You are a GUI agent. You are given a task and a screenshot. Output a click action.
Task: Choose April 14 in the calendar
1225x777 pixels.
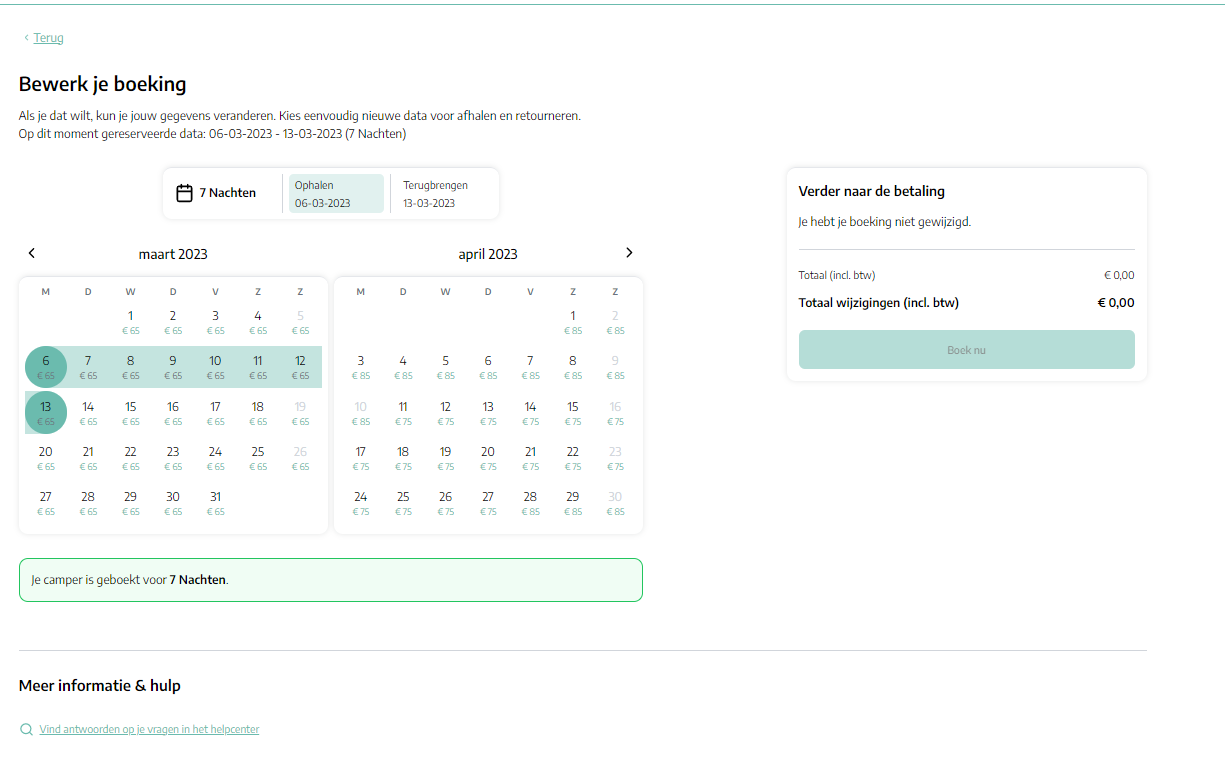pos(531,413)
